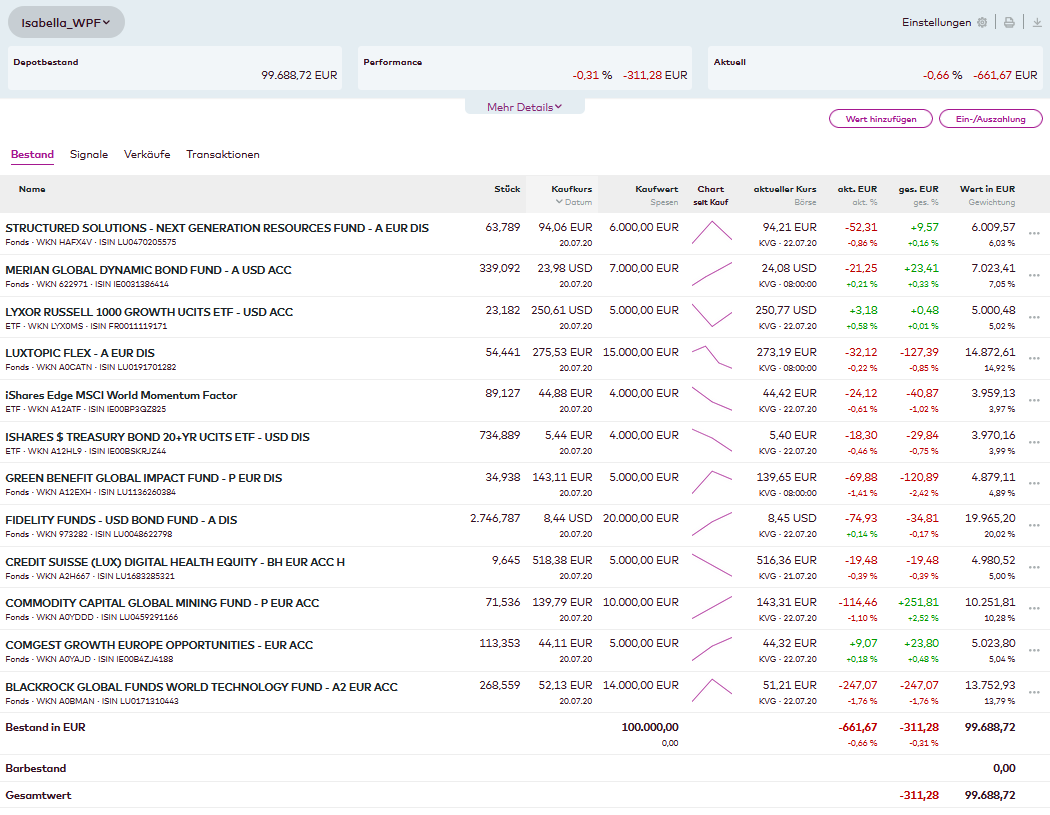Expand the Mehr Details section
Screen dimensions: 1050x815
click(x=524, y=107)
